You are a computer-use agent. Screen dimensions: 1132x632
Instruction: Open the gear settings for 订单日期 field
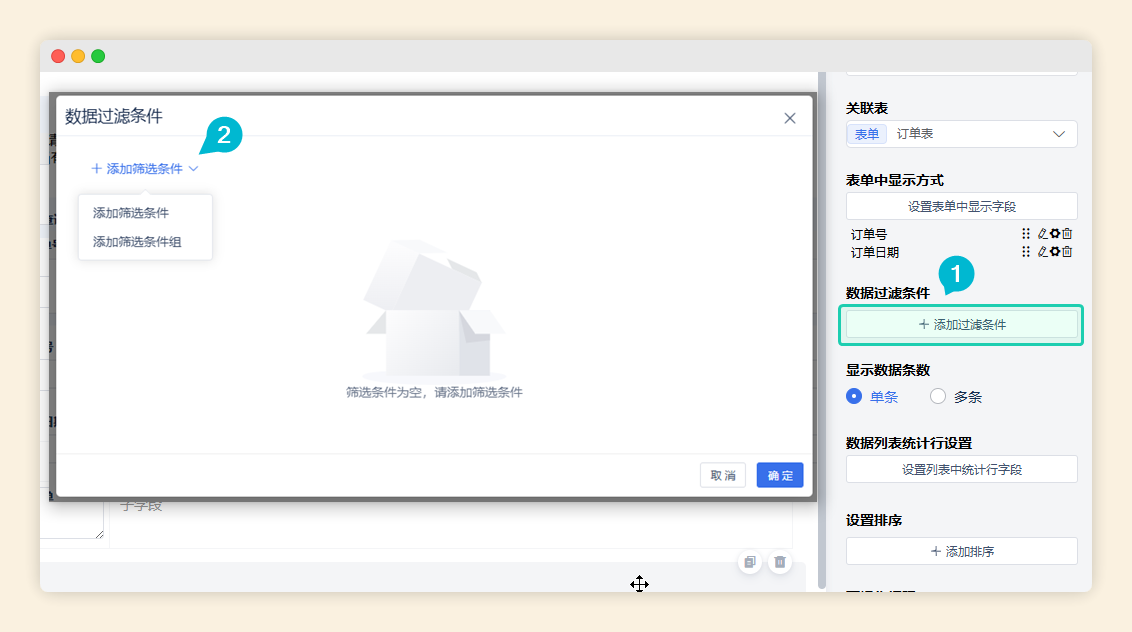click(x=1054, y=252)
